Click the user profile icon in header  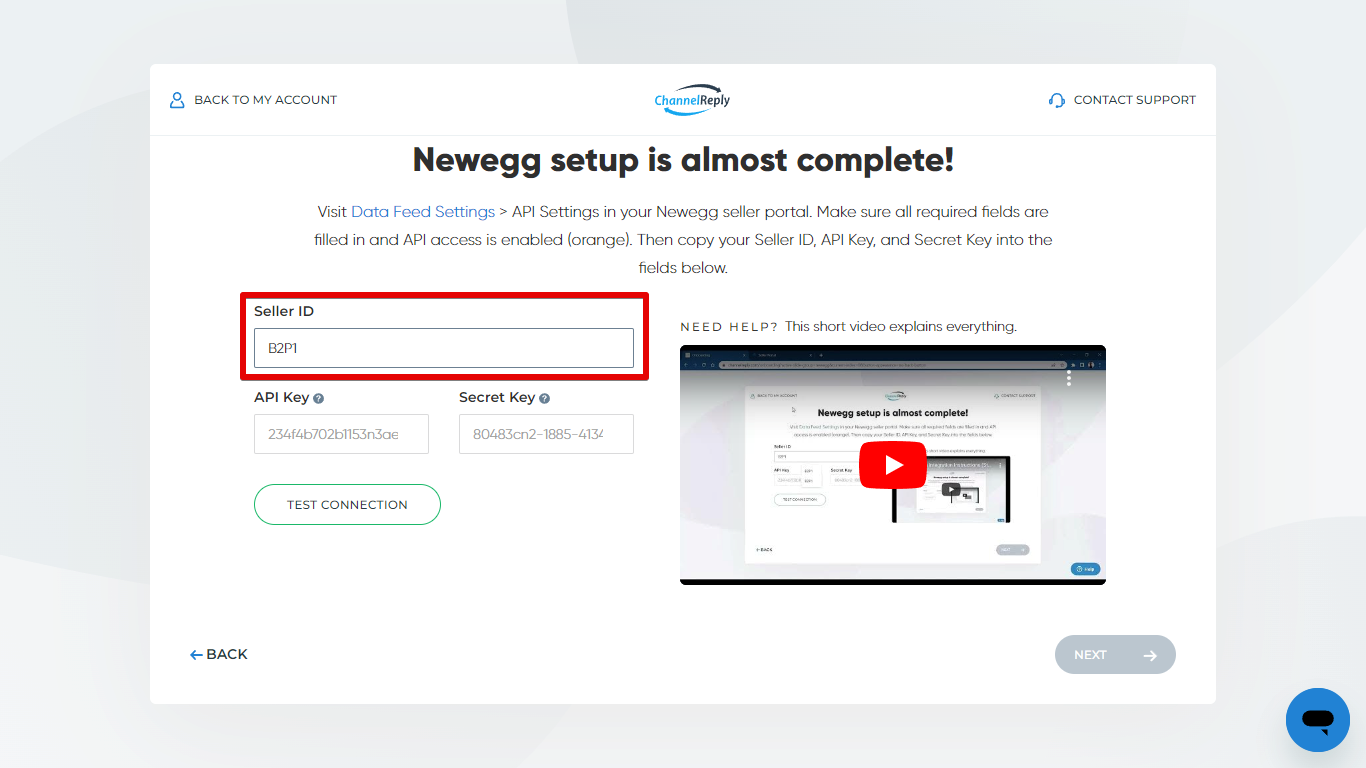click(177, 100)
